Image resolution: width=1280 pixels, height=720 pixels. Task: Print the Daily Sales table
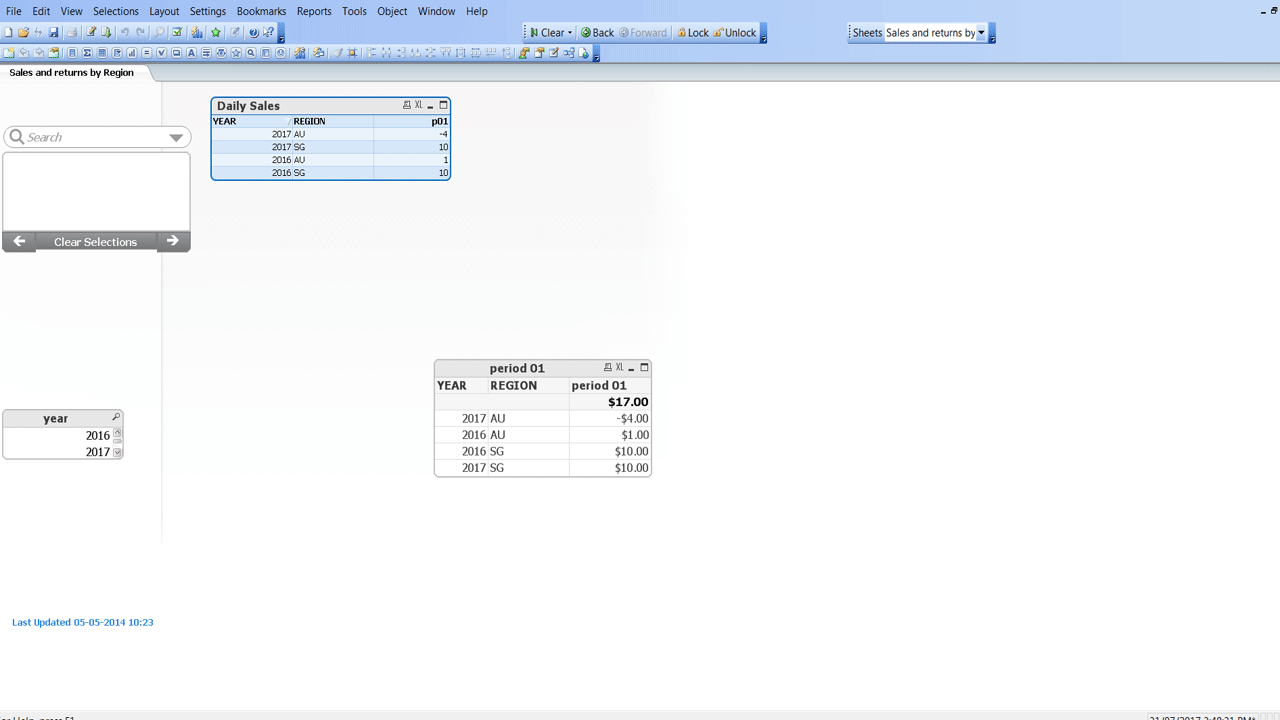407,105
